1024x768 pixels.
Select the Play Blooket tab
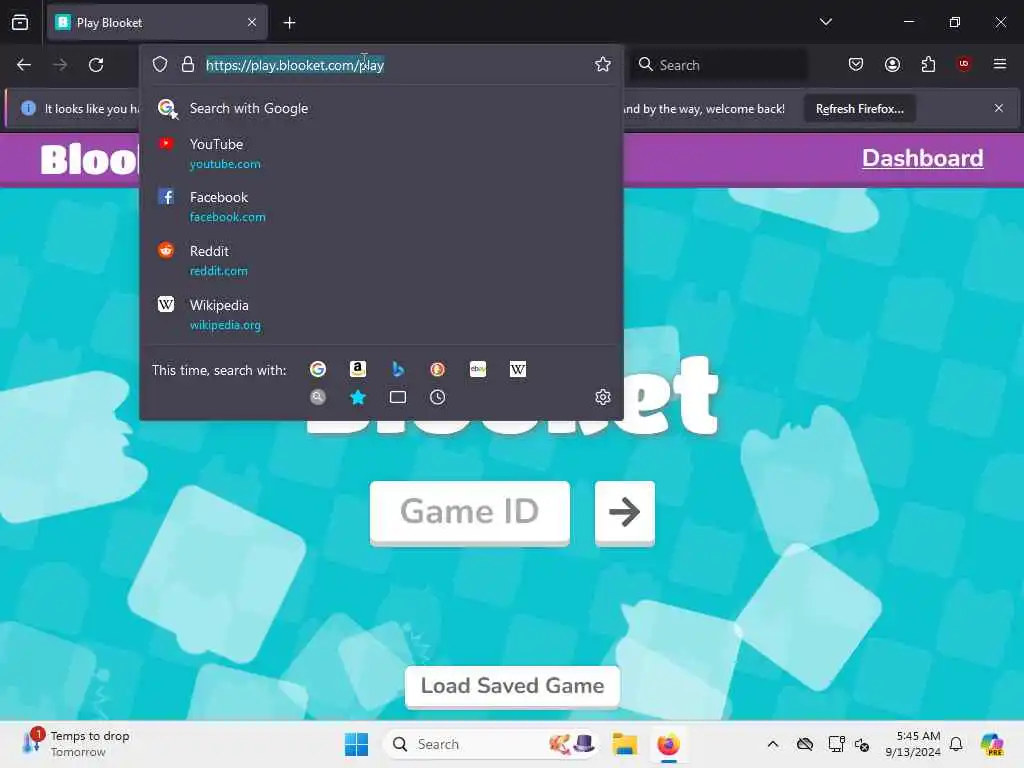click(x=157, y=23)
